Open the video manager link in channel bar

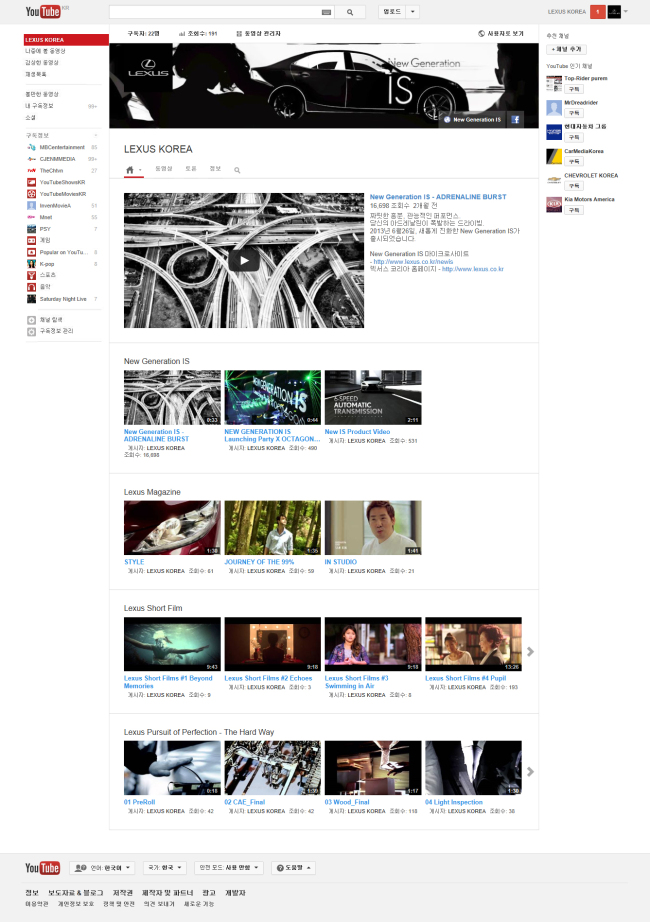258,34
